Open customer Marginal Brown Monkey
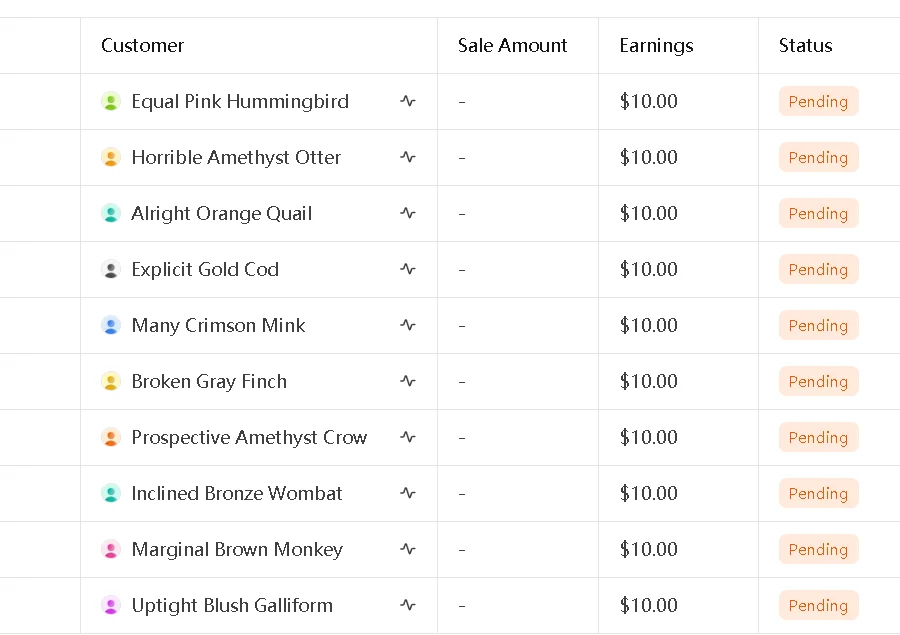 tap(237, 549)
